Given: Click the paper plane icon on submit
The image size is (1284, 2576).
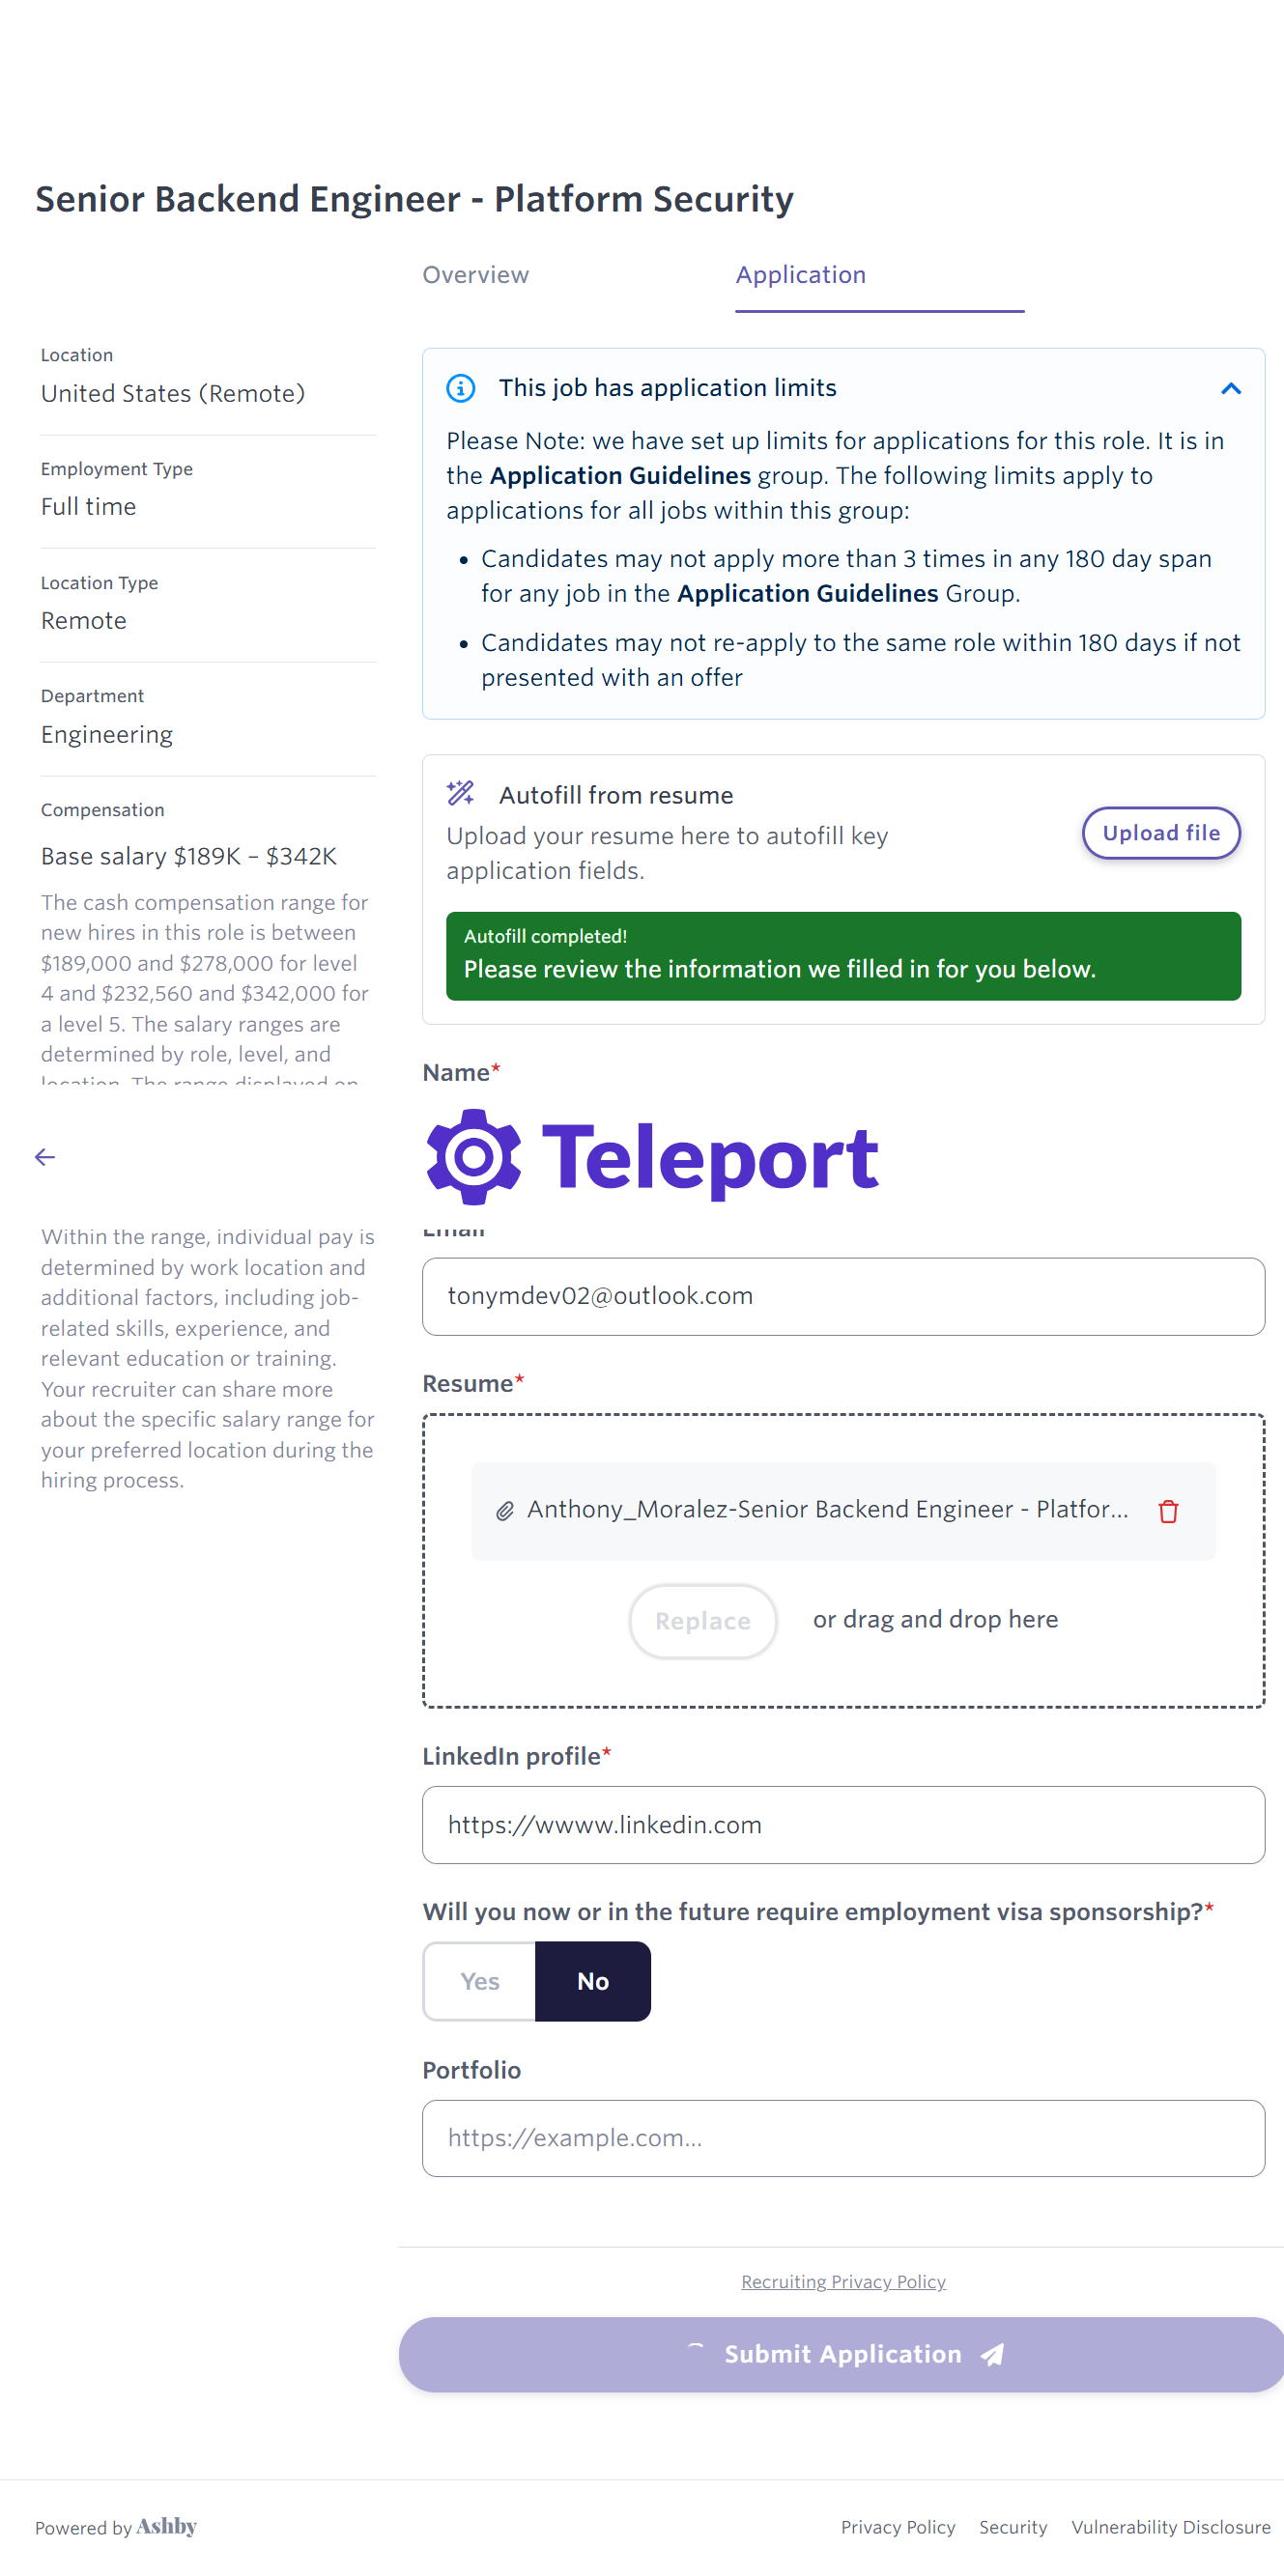Looking at the screenshot, I should click(992, 2355).
